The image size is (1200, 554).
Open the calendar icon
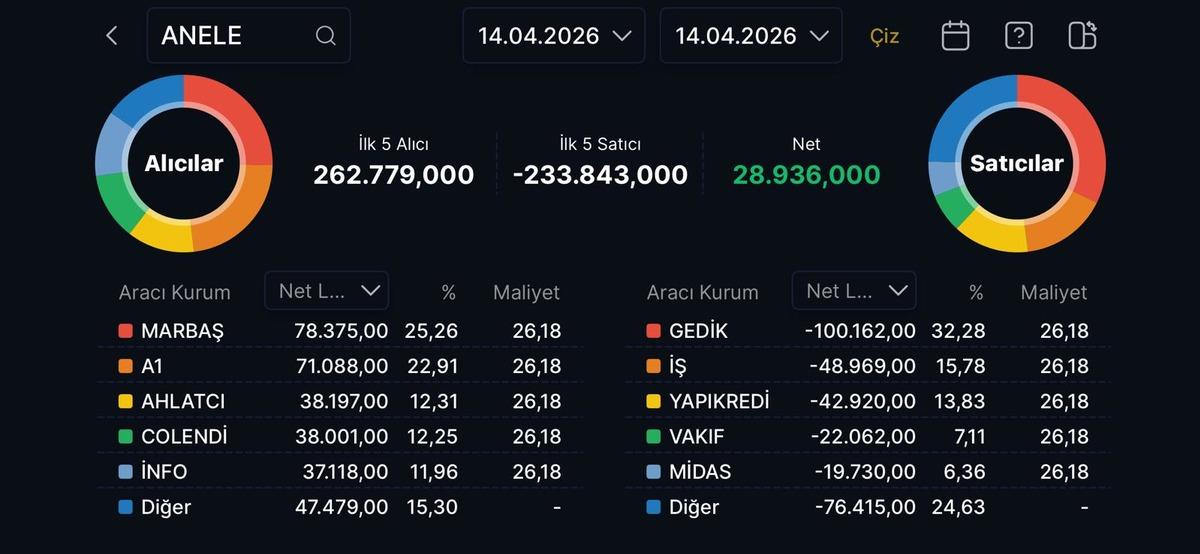pos(955,36)
